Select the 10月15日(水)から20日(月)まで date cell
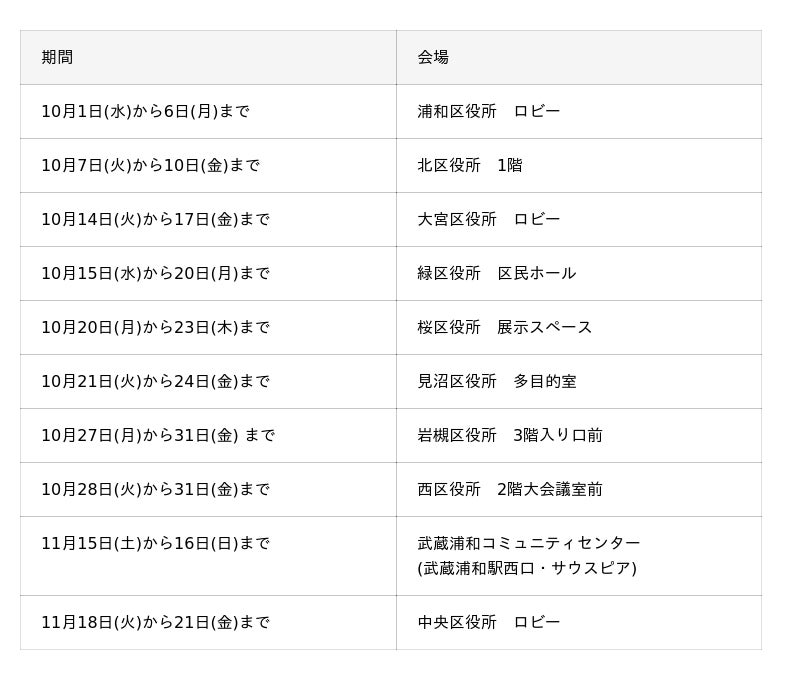The height and width of the screenshot is (680, 800). (155, 273)
